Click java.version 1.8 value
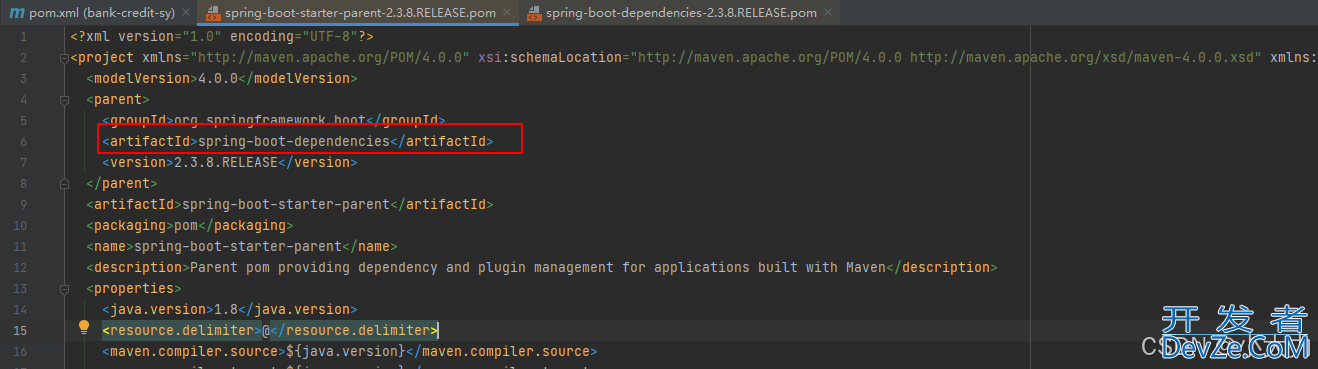The height and width of the screenshot is (369, 1318). point(226,309)
